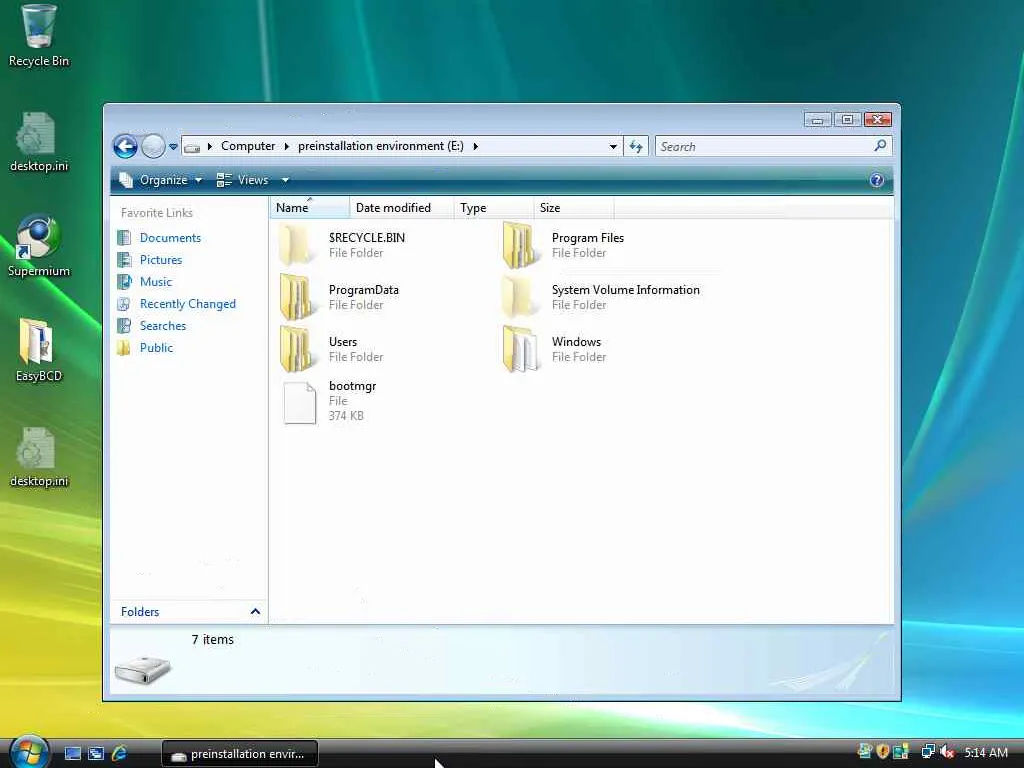Select the $RECYCLE.BIN folder icon

coord(297,245)
